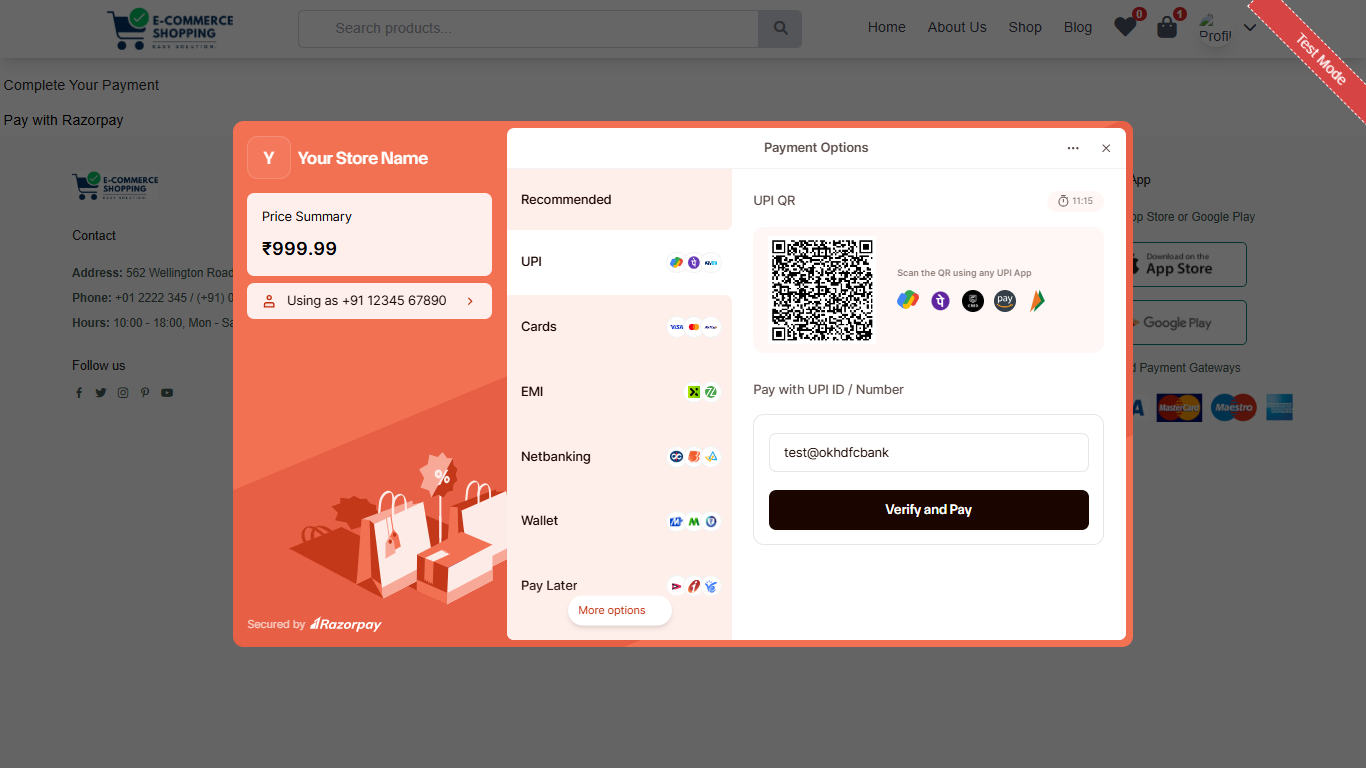The height and width of the screenshot is (768, 1366).
Task: Open the About Us nav link
Action: pos(957,27)
